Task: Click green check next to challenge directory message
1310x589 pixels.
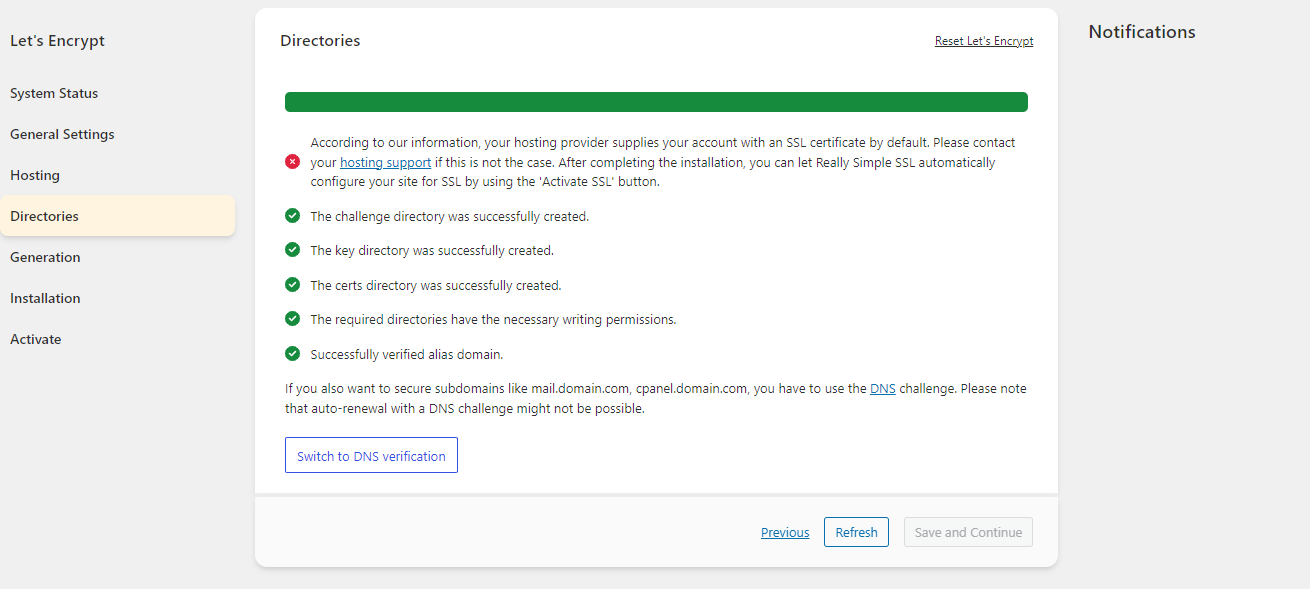Action: 292,216
